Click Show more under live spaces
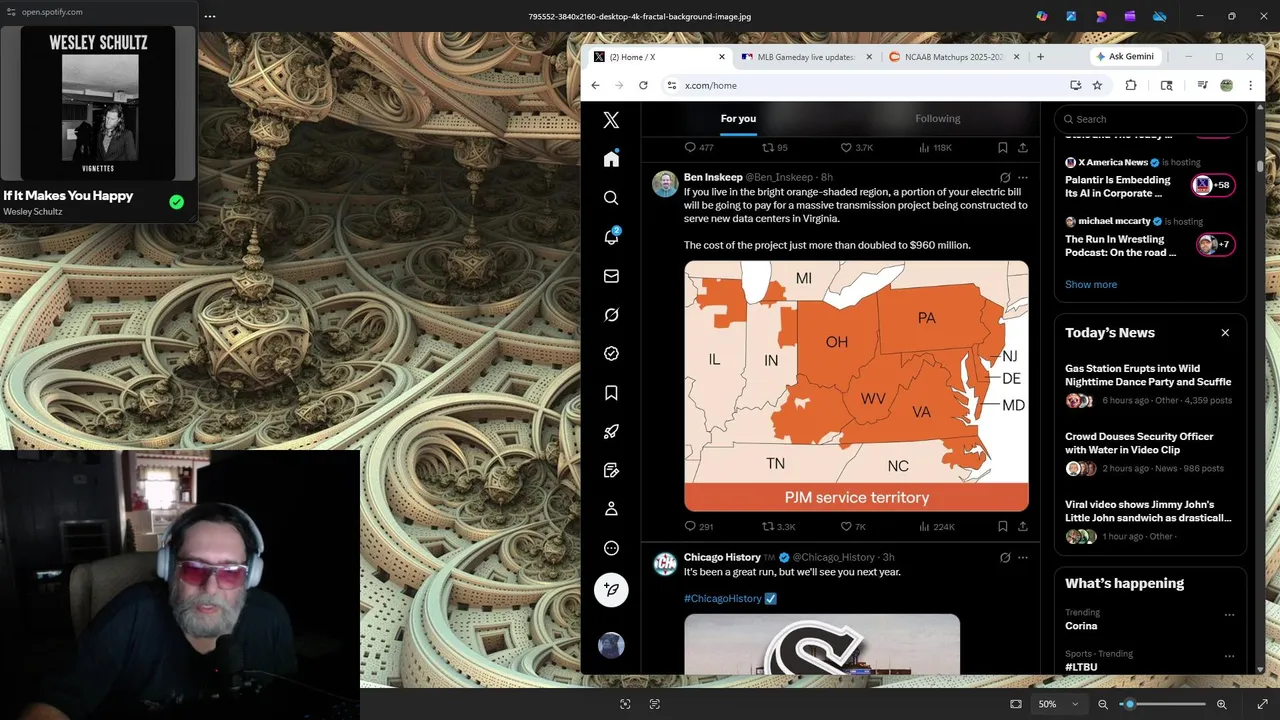The height and width of the screenshot is (720, 1280). [x=1091, y=284]
